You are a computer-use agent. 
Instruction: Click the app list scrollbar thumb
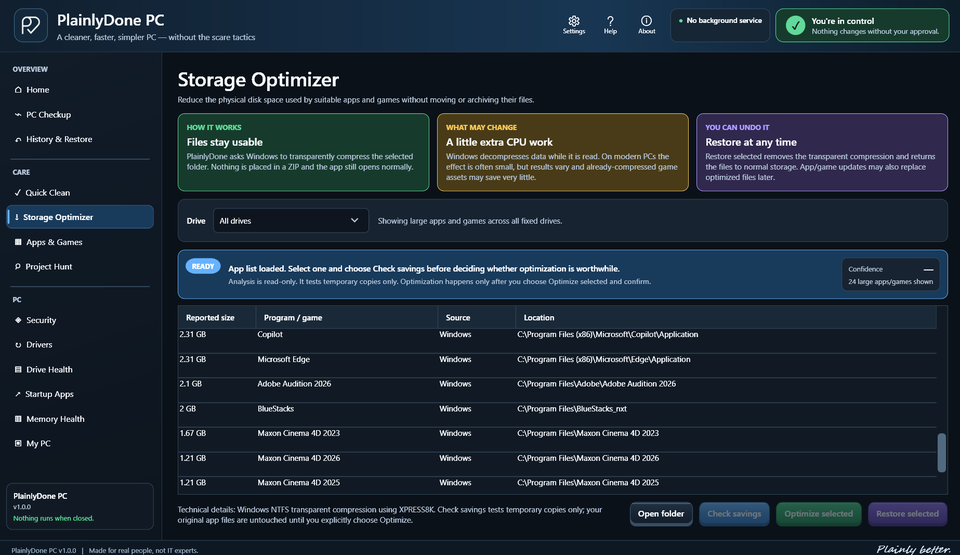[942, 453]
